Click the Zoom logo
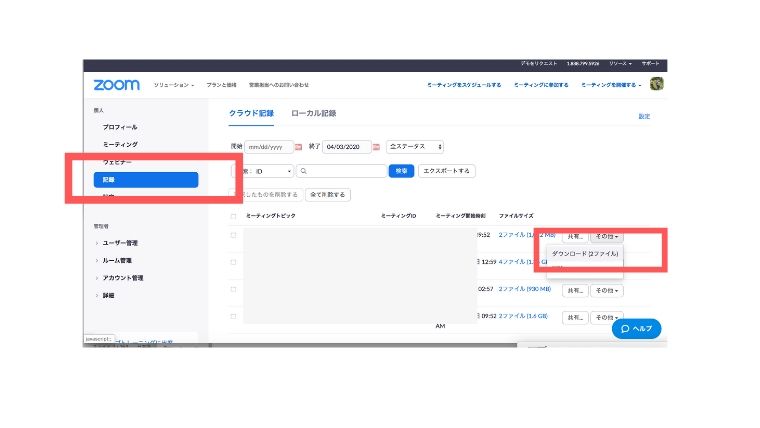The image size is (760, 428). click(x=116, y=85)
